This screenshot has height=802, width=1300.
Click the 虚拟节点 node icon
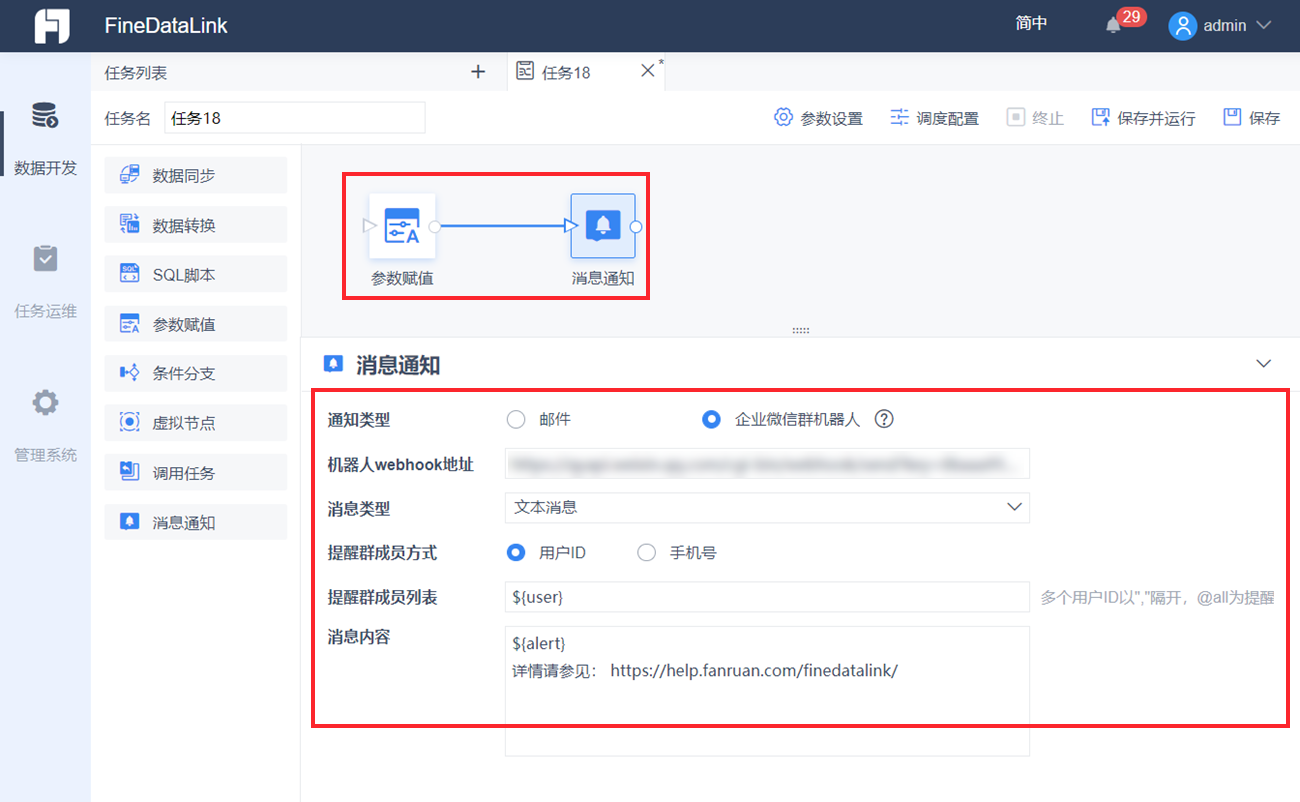130,422
